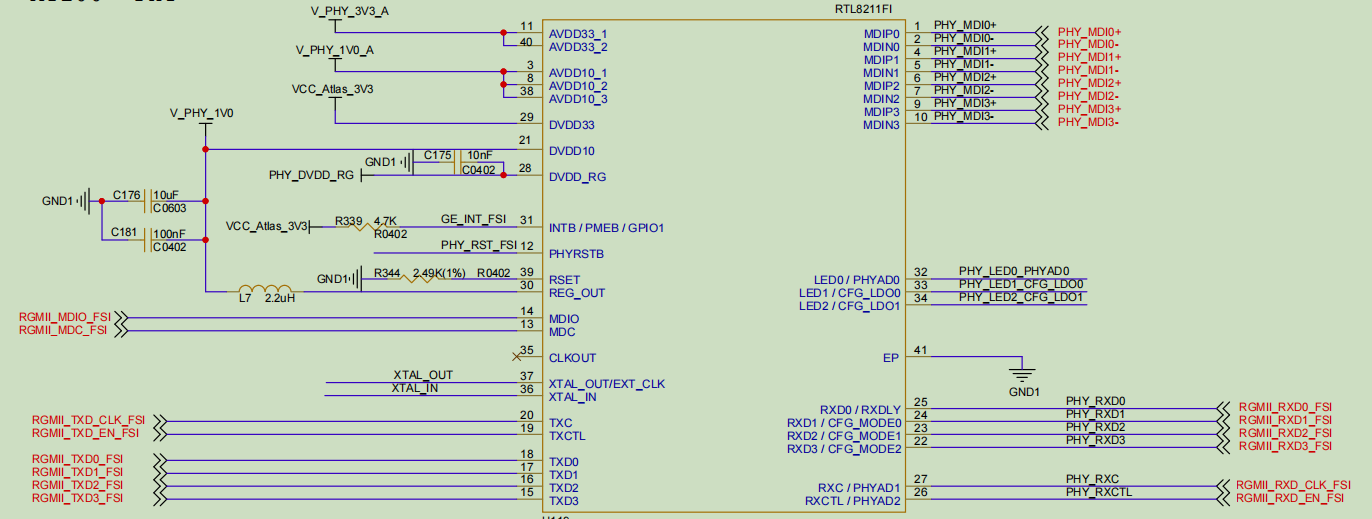This screenshot has width=1372, height=519.
Task: Click the REG_OUT pin name
Action: click(577, 293)
